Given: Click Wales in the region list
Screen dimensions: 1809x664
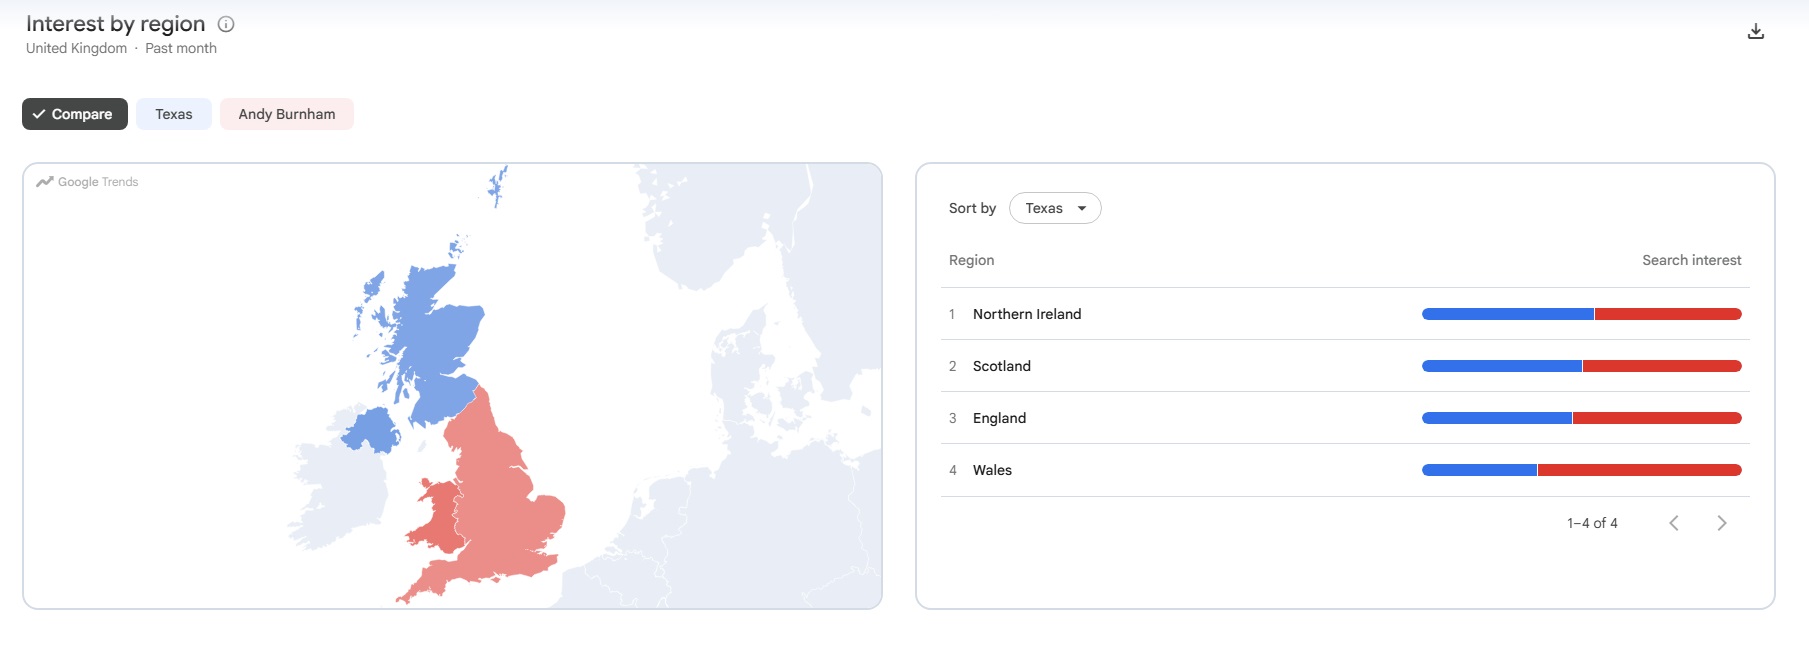Looking at the screenshot, I should pos(992,470).
